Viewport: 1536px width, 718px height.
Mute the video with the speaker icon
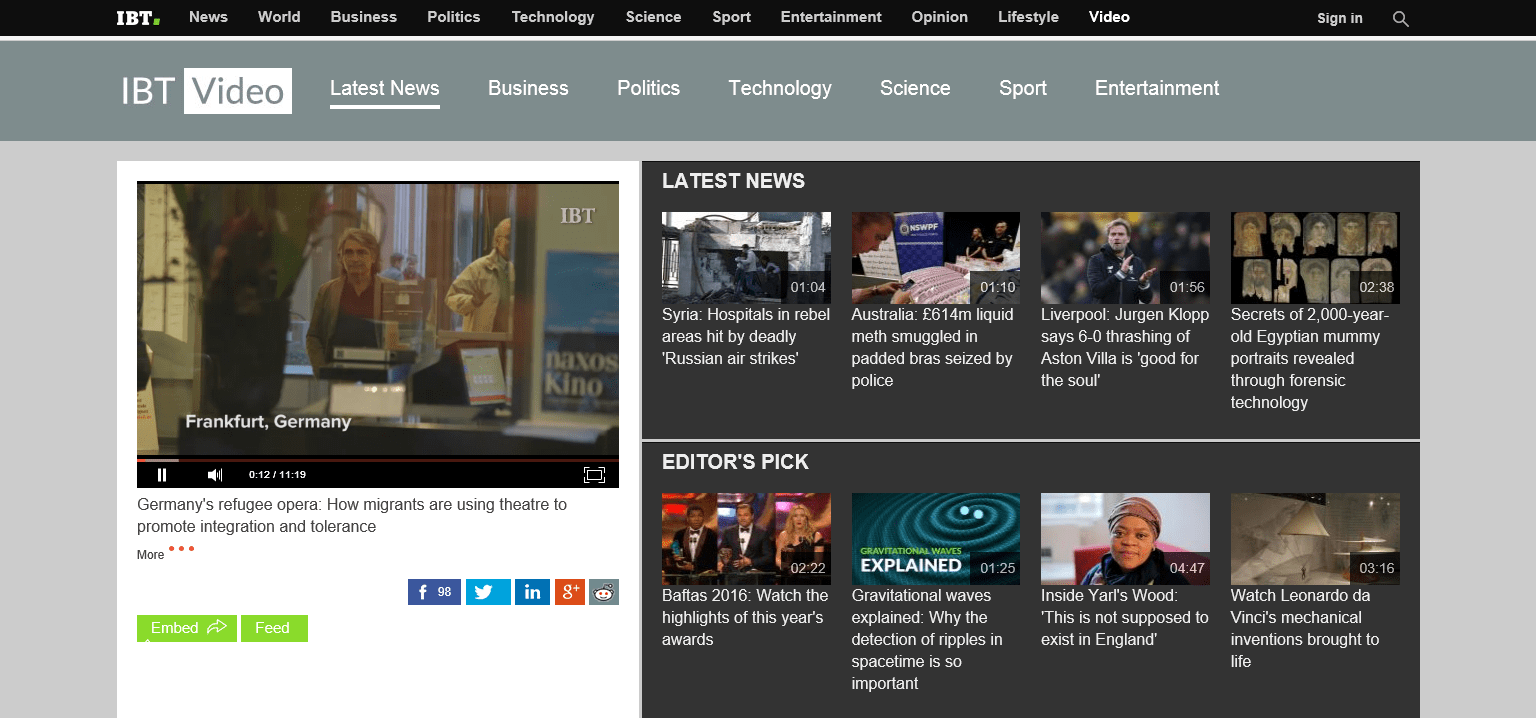214,475
